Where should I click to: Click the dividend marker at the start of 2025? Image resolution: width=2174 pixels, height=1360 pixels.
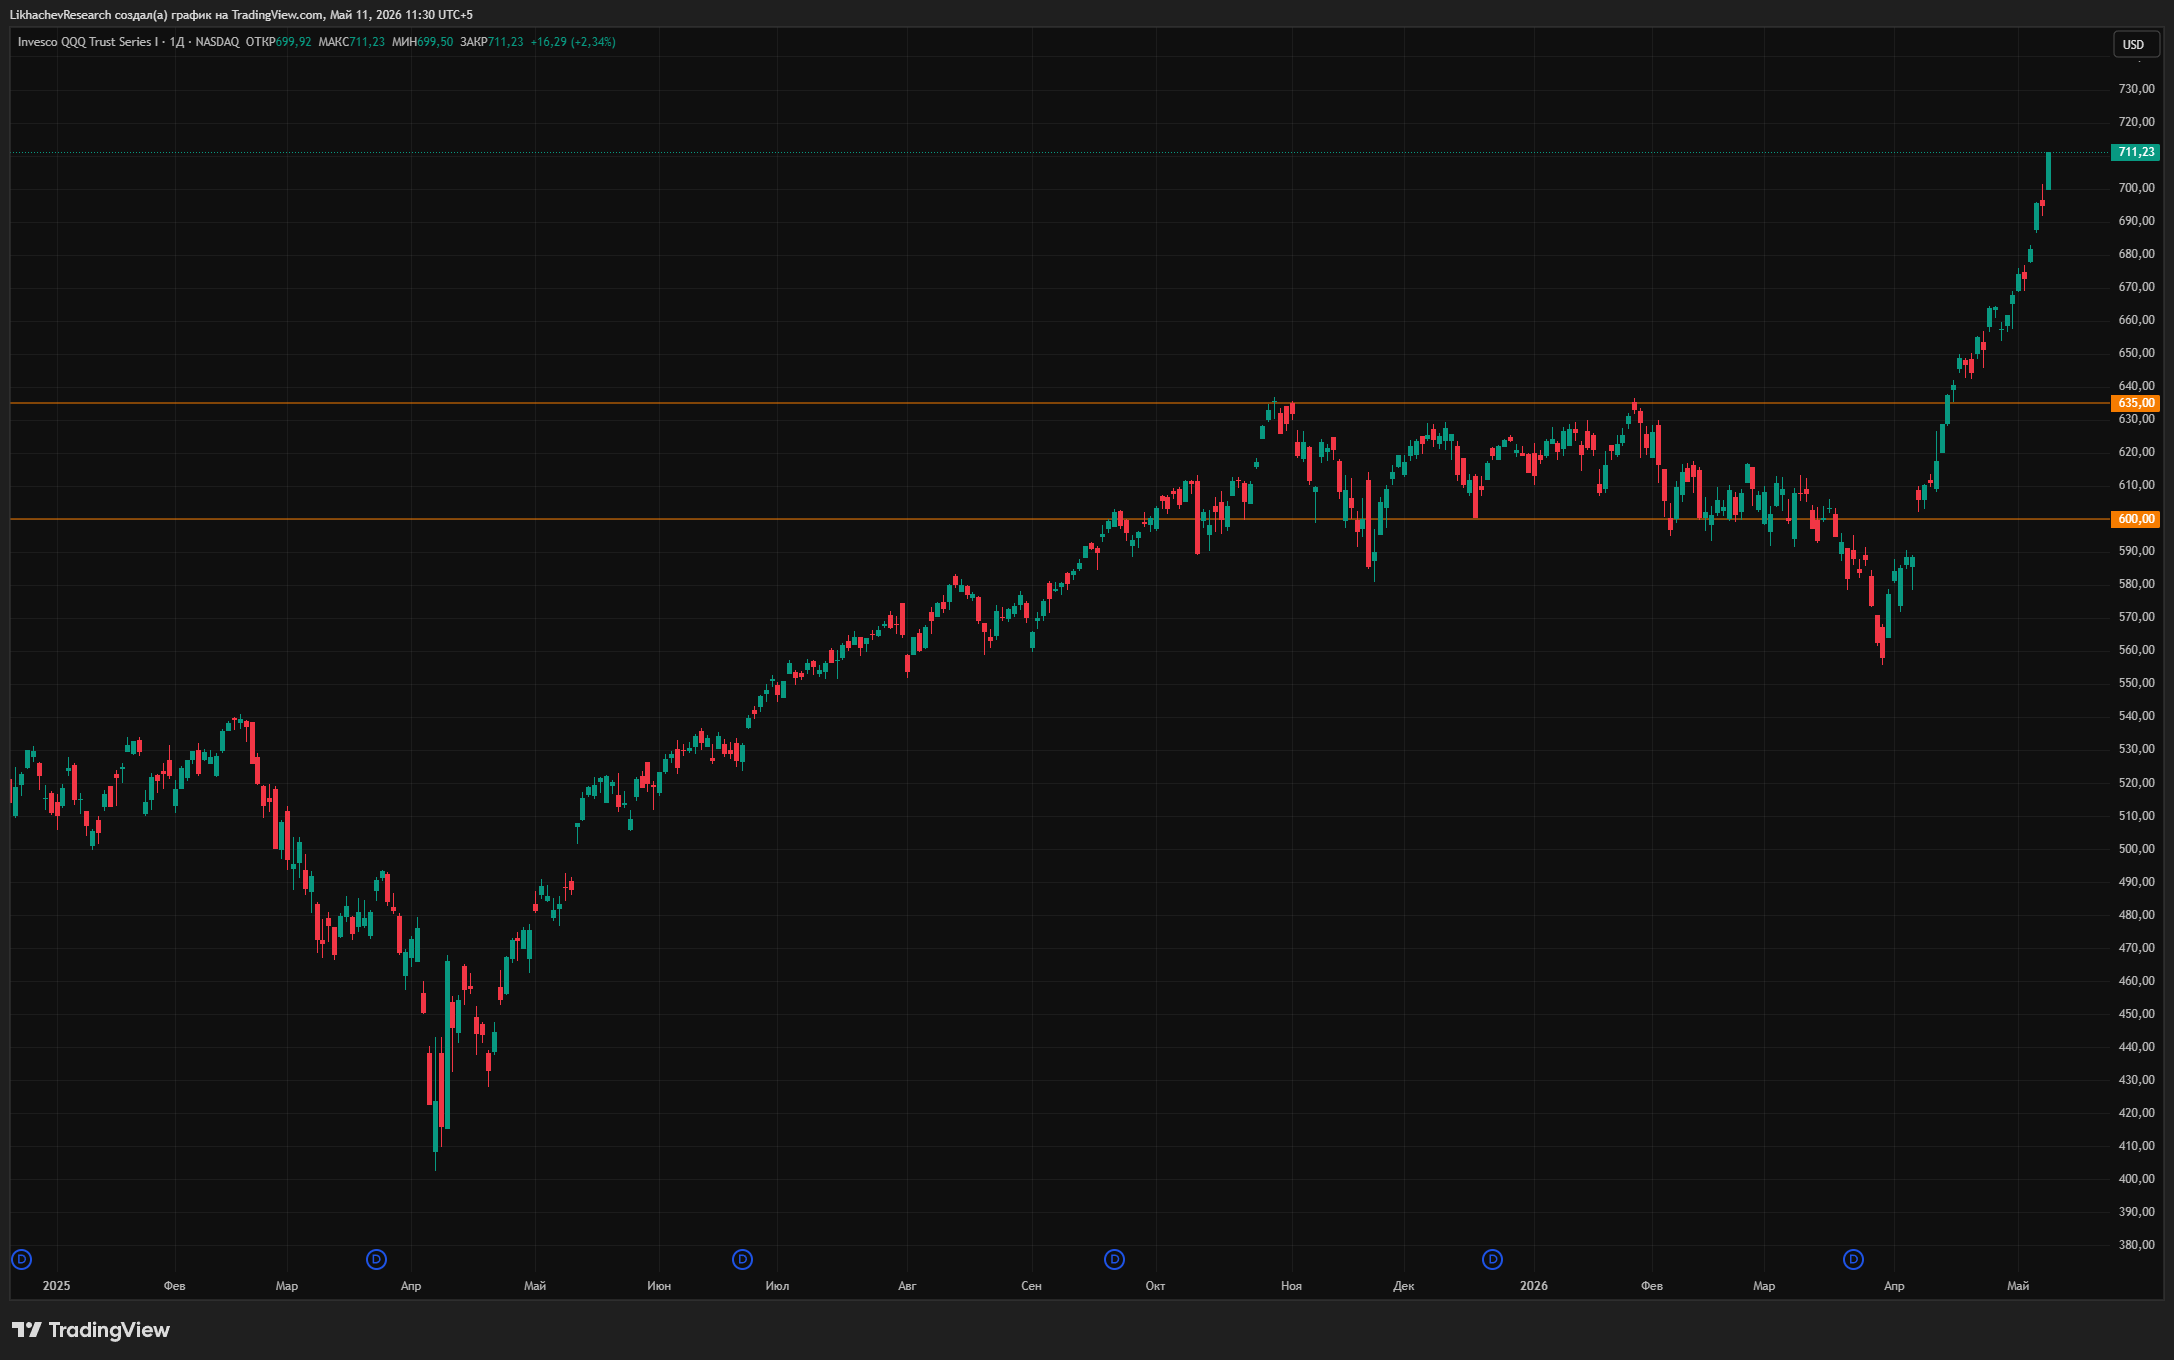pyautogui.click(x=21, y=1259)
